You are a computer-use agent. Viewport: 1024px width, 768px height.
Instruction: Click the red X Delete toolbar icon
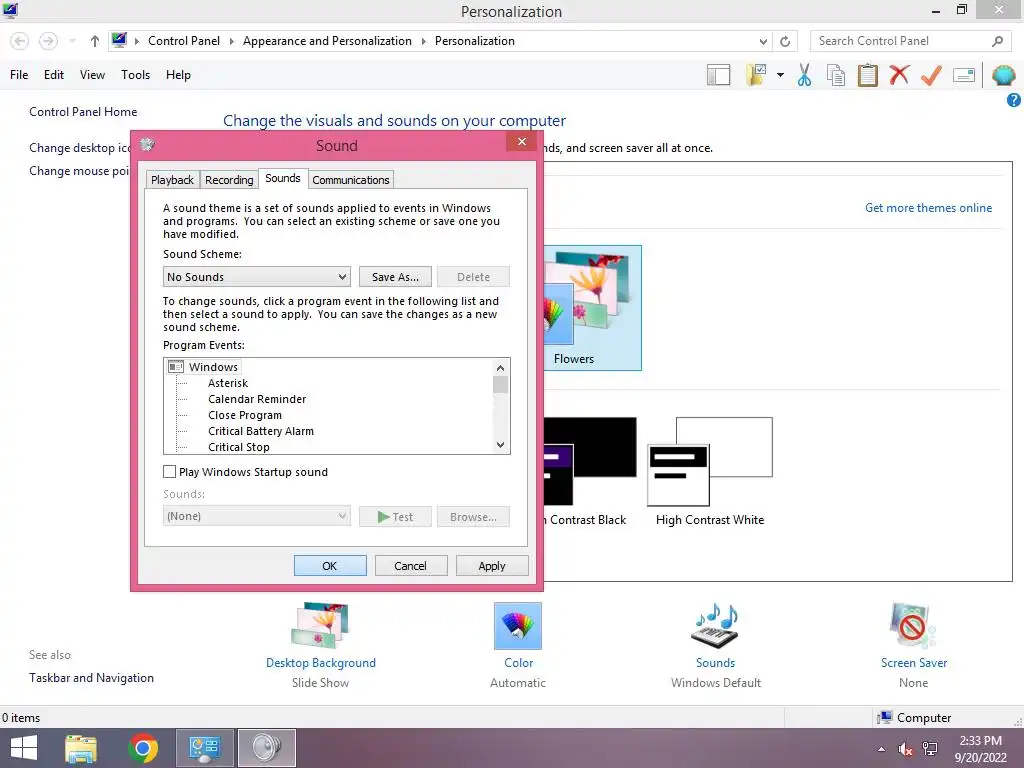click(x=899, y=74)
